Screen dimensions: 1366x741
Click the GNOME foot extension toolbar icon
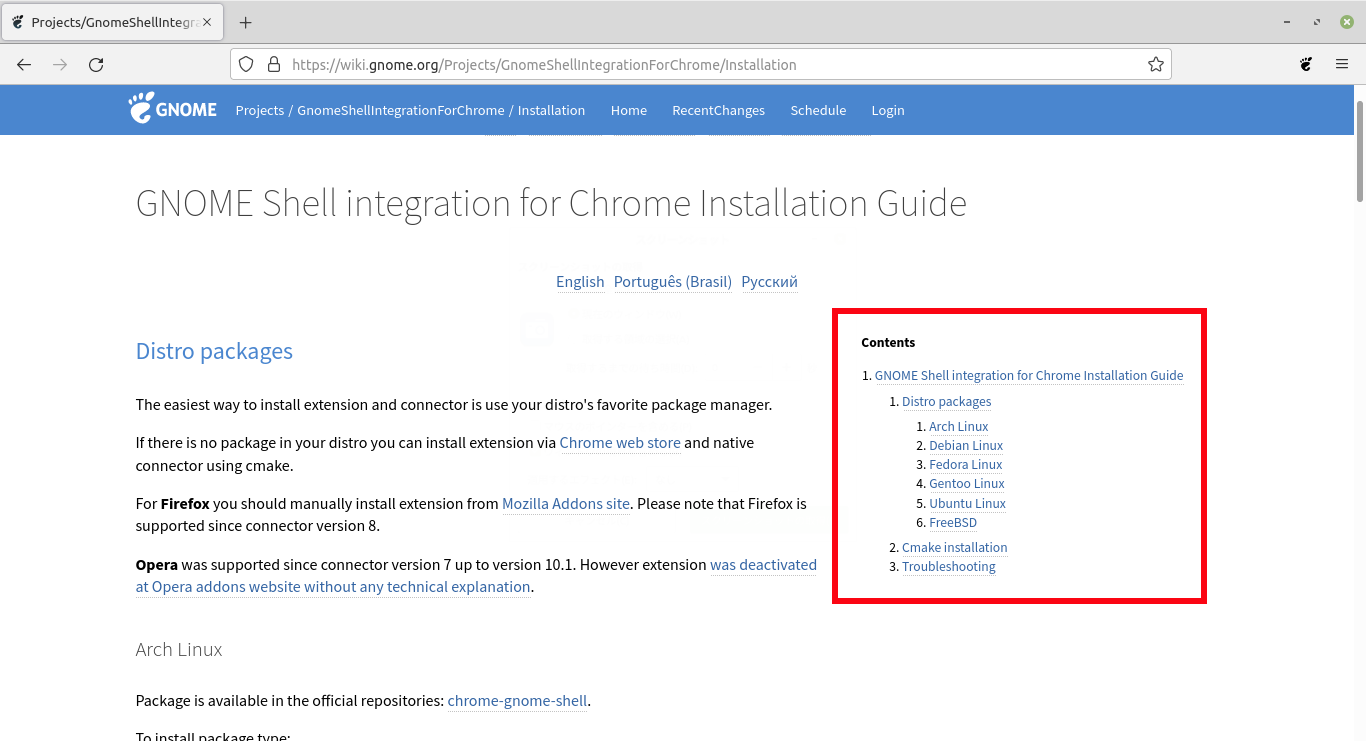click(x=1306, y=64)
